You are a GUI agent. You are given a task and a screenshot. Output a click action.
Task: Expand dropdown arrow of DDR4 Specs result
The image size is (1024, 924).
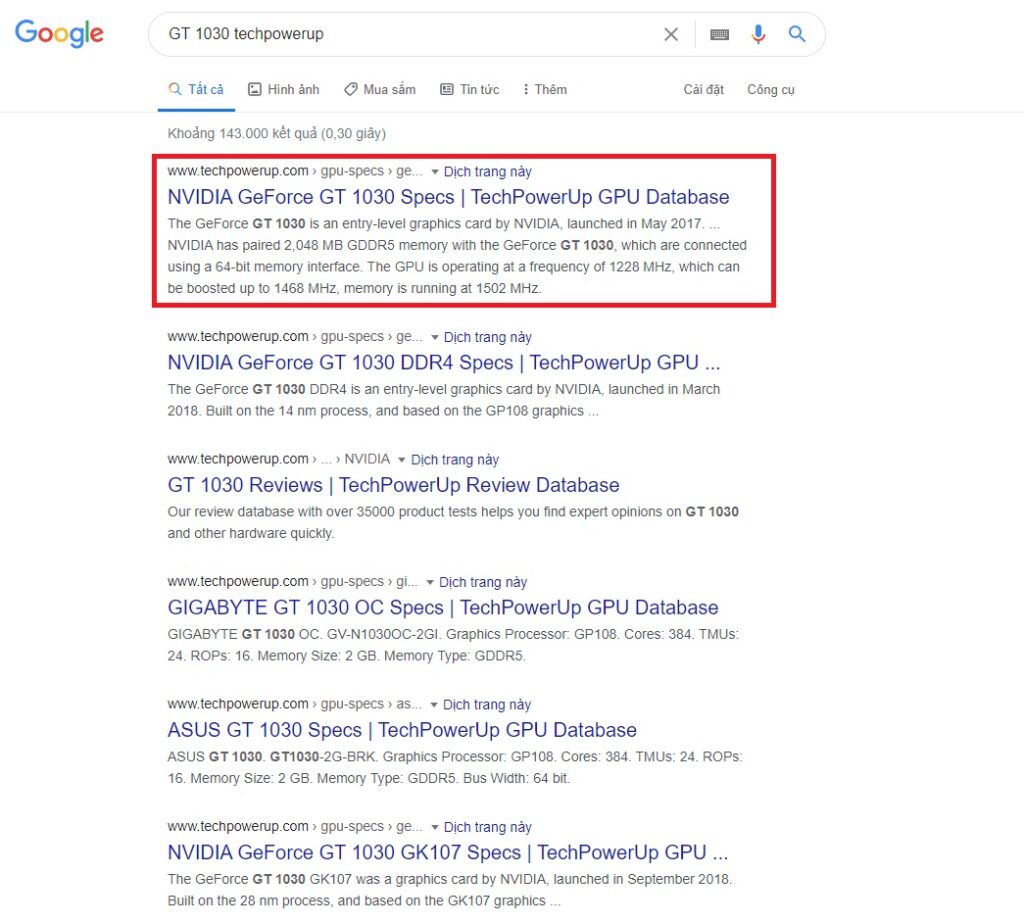tap(434, 338)
